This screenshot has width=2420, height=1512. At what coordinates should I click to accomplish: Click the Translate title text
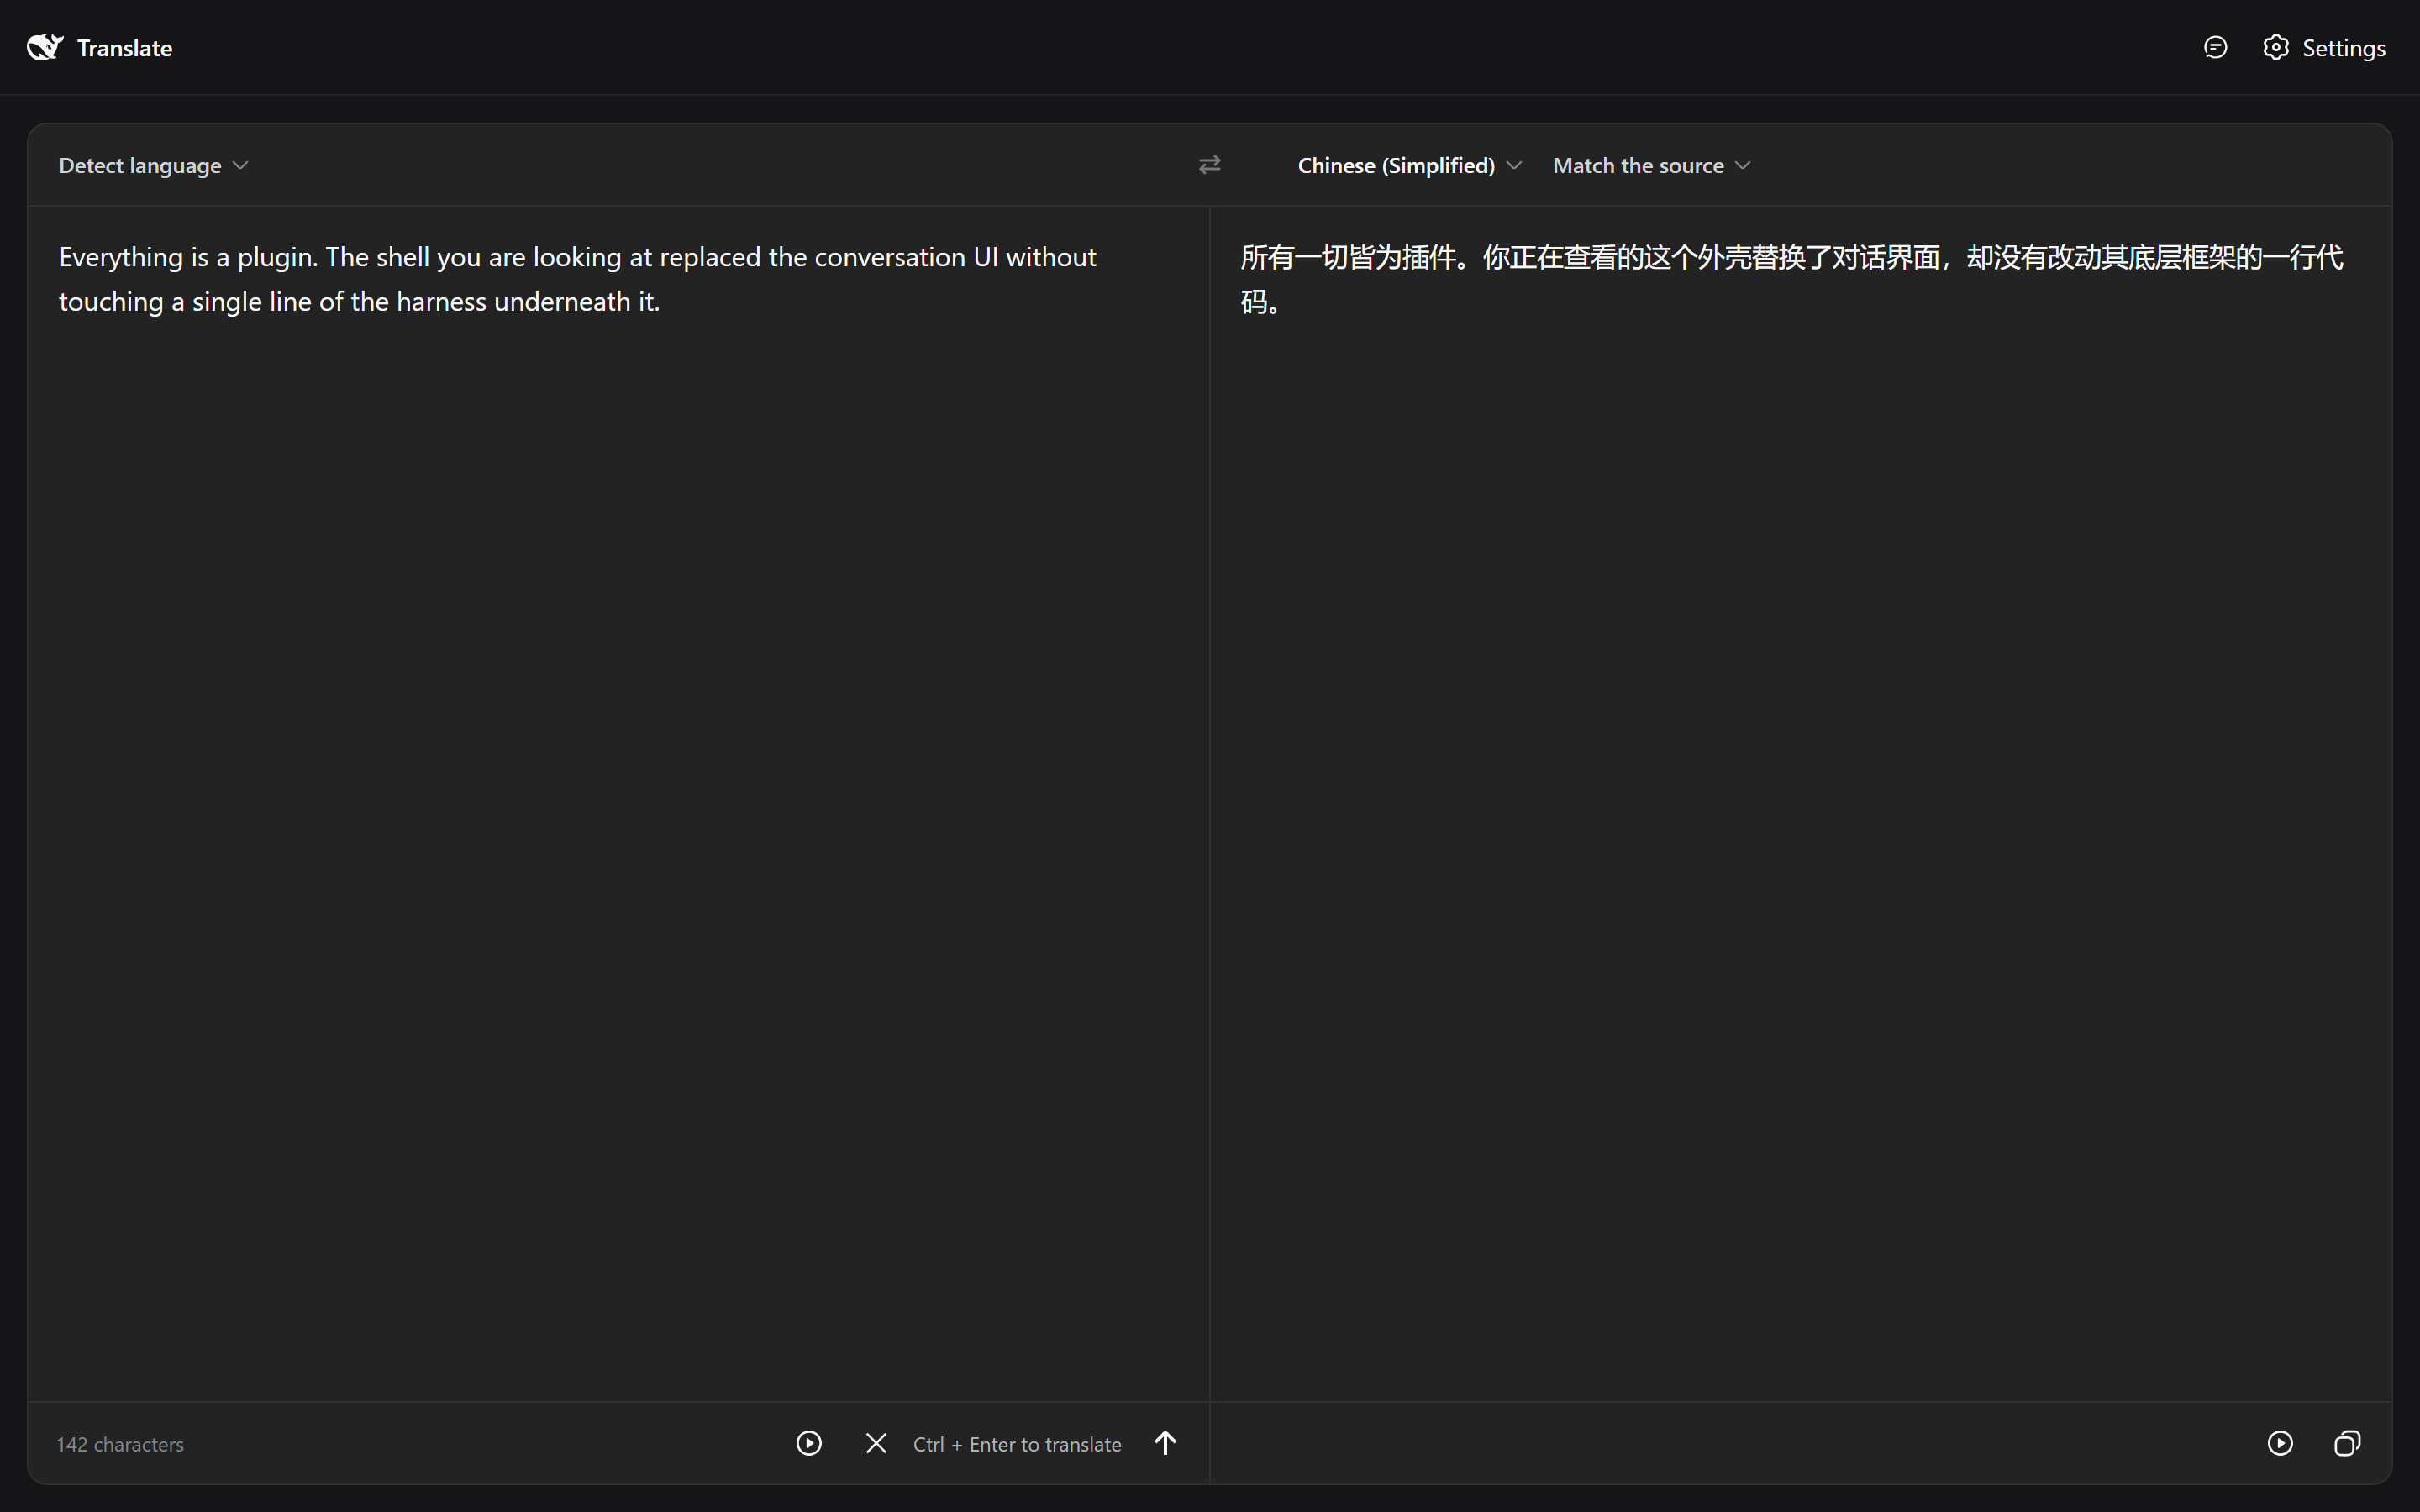pos(125,48)
